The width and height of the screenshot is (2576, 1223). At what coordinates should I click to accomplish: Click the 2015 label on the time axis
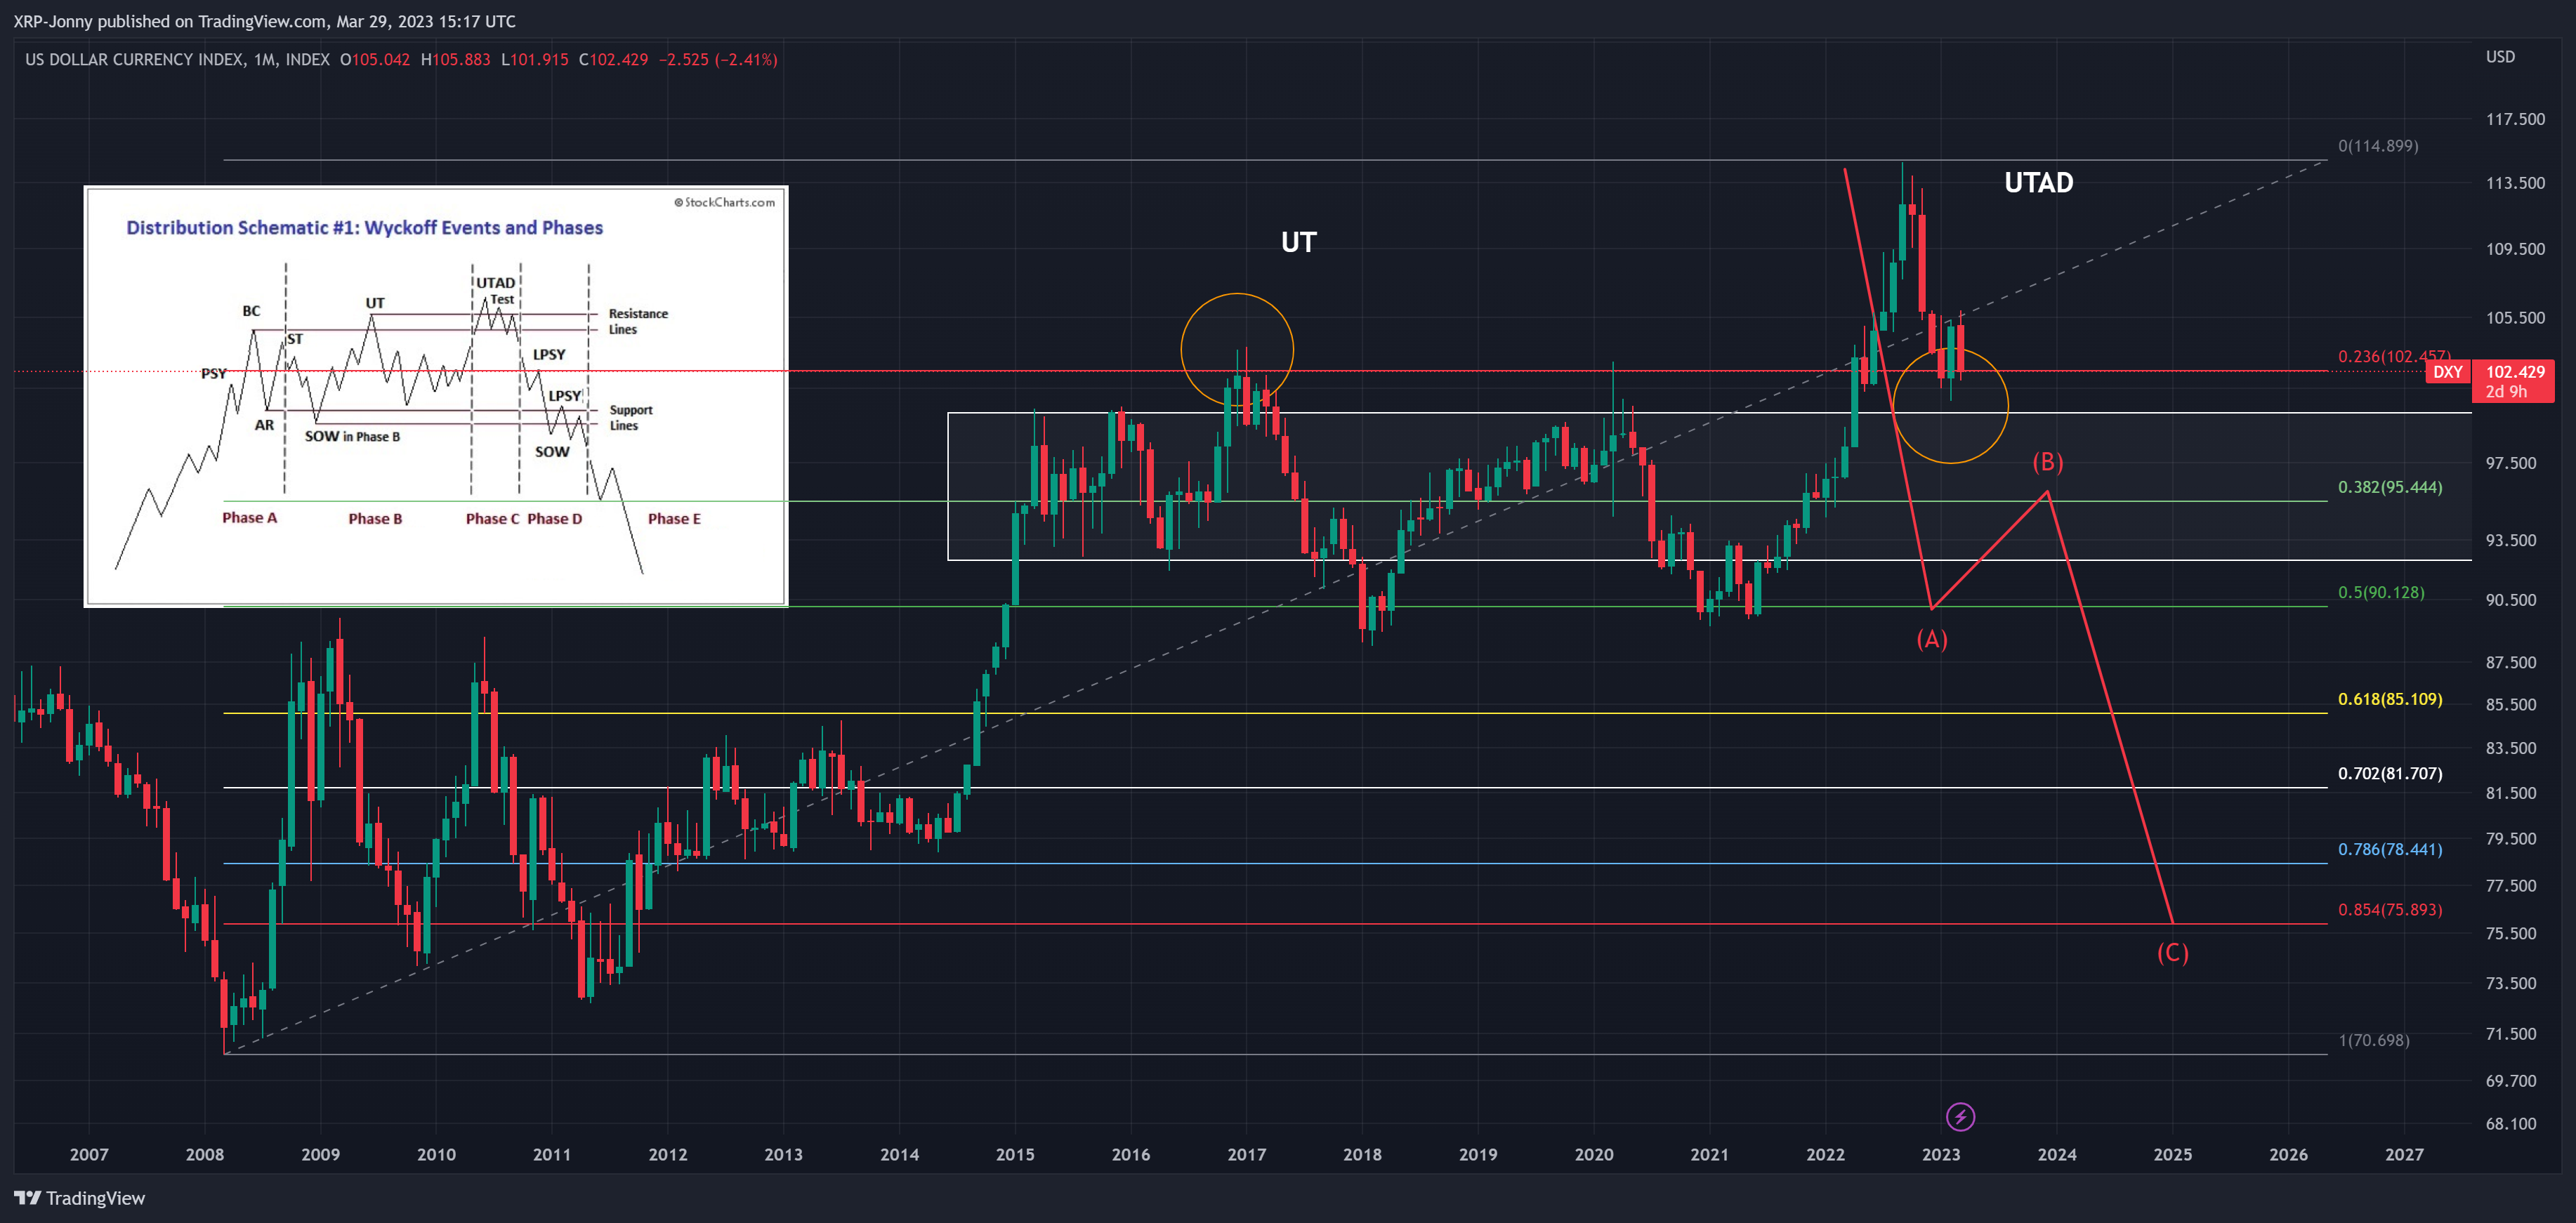(1015, 1155)
